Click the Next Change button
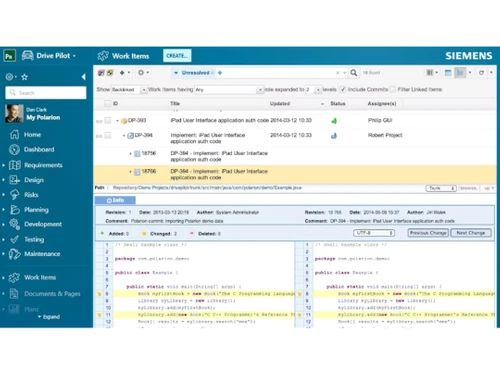Viewport: 500px width, 375px height. (471, 233)
